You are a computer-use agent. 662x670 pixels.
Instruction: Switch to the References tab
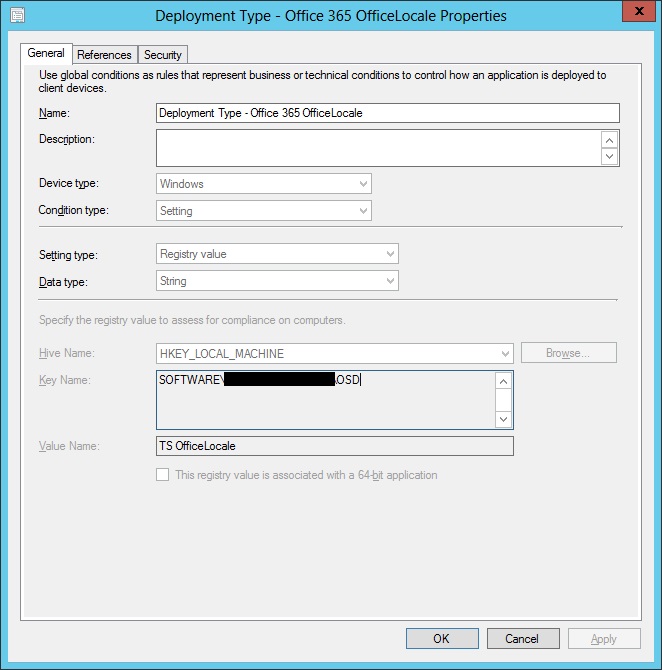tap(104, 55)
